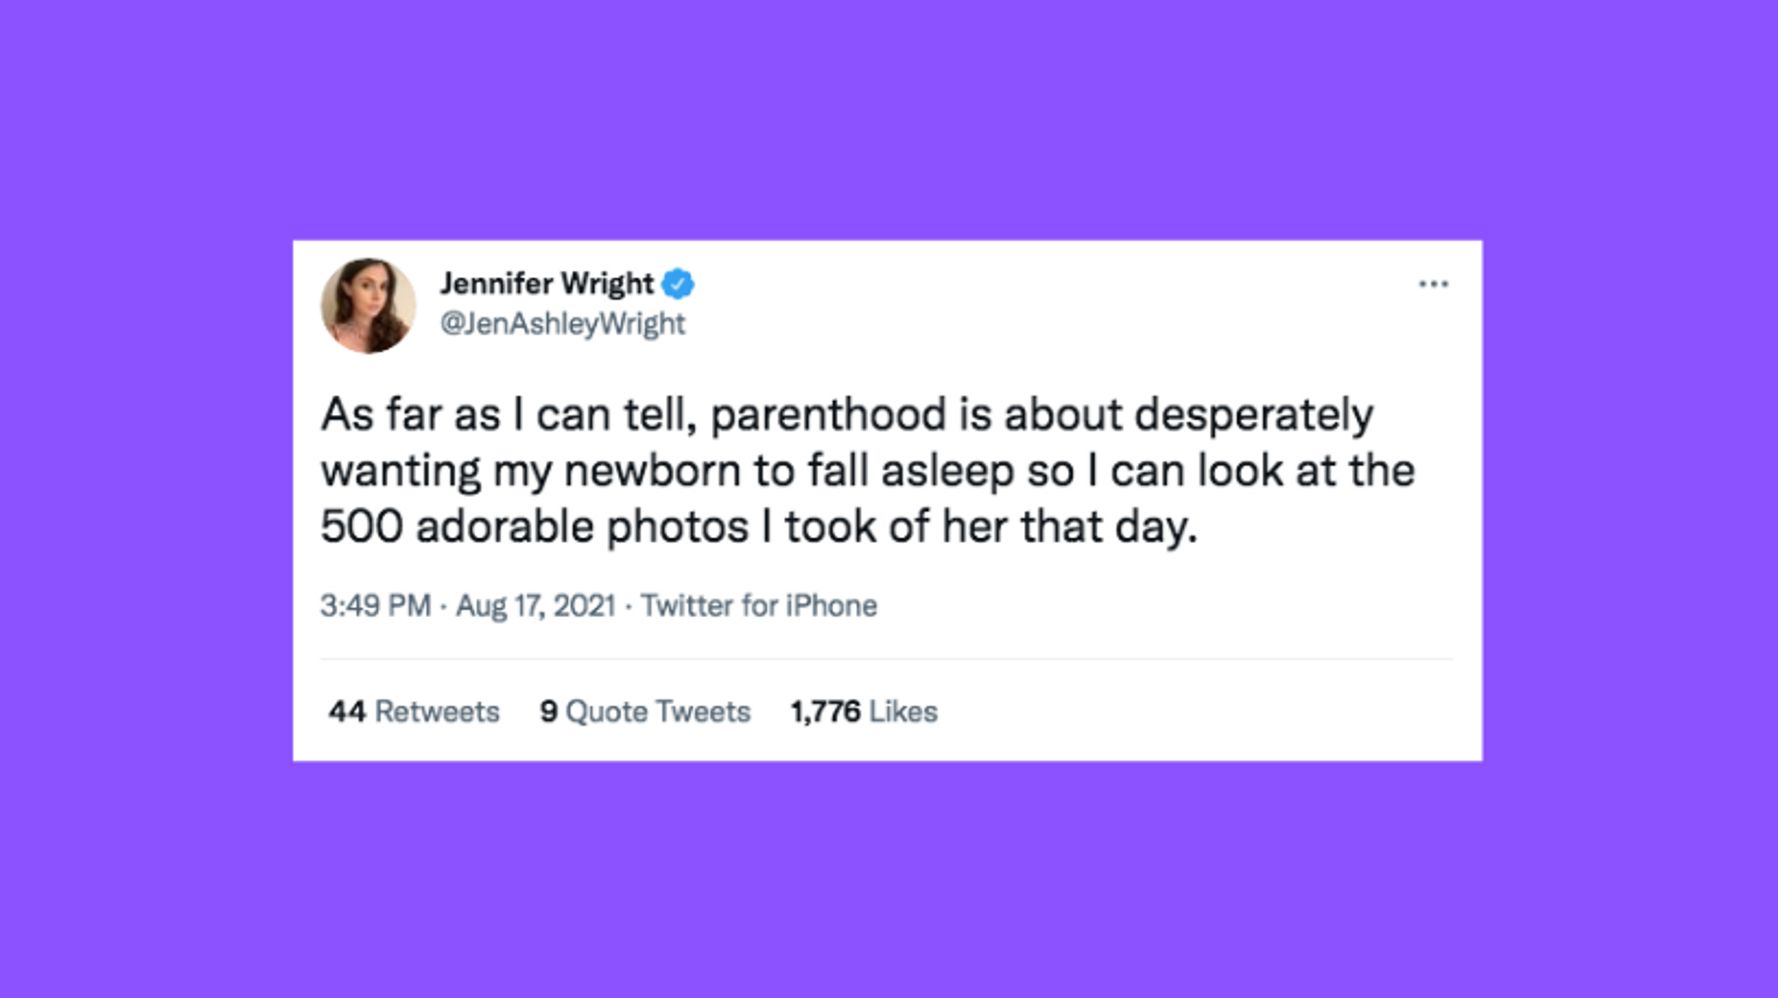Open the tweet's three-dot more options menu

point(1433,285)
